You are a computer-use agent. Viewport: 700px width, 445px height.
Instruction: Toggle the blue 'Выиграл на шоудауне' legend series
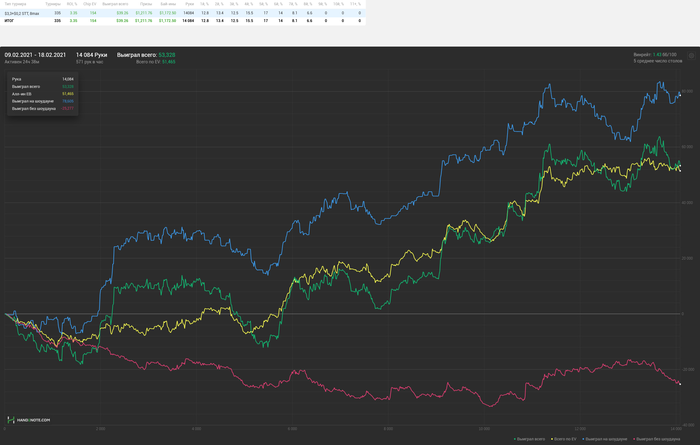click(x=604, y=439)
